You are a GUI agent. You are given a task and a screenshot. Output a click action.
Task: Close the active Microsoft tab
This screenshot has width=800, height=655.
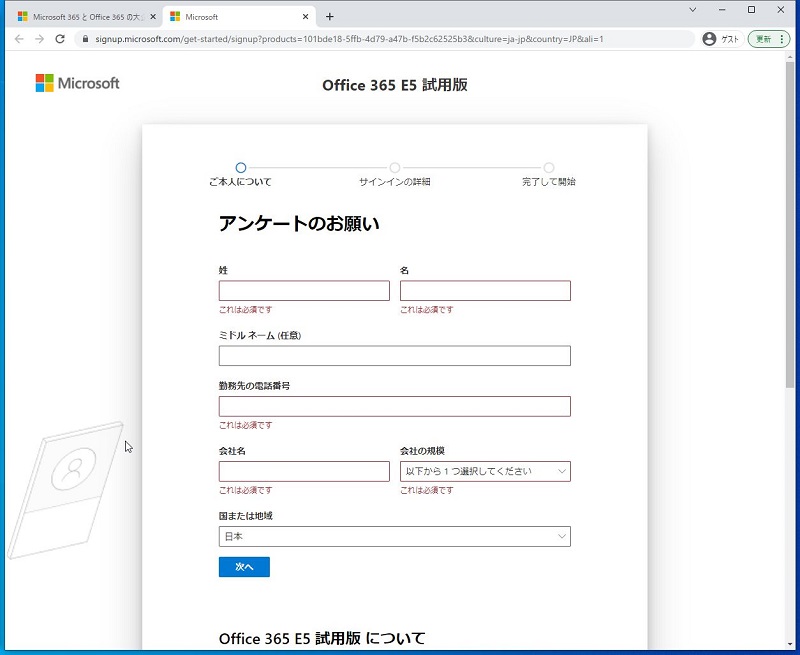point(305,17)
